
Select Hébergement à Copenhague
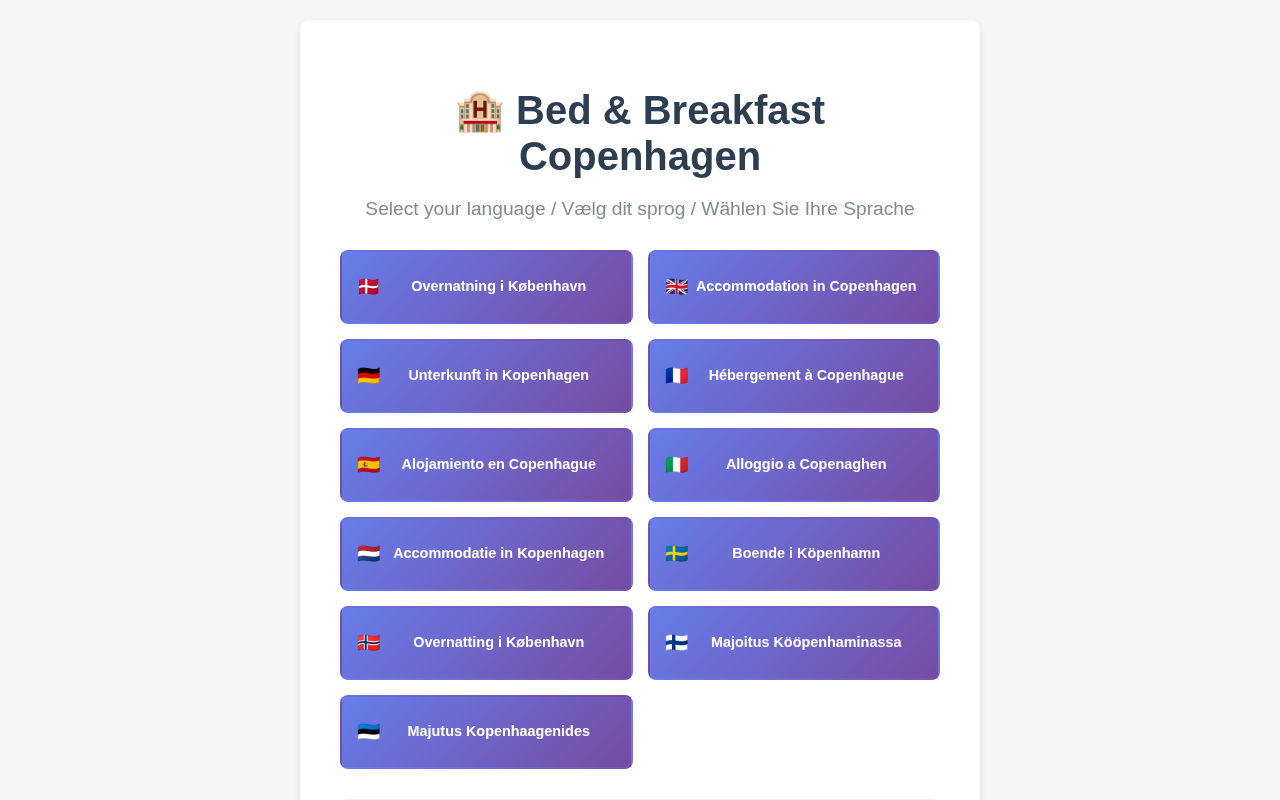coord(794,376)
